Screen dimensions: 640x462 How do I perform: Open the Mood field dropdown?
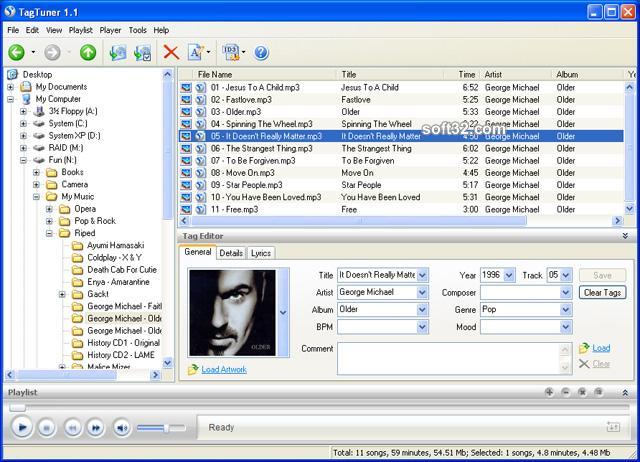(566, 327)
